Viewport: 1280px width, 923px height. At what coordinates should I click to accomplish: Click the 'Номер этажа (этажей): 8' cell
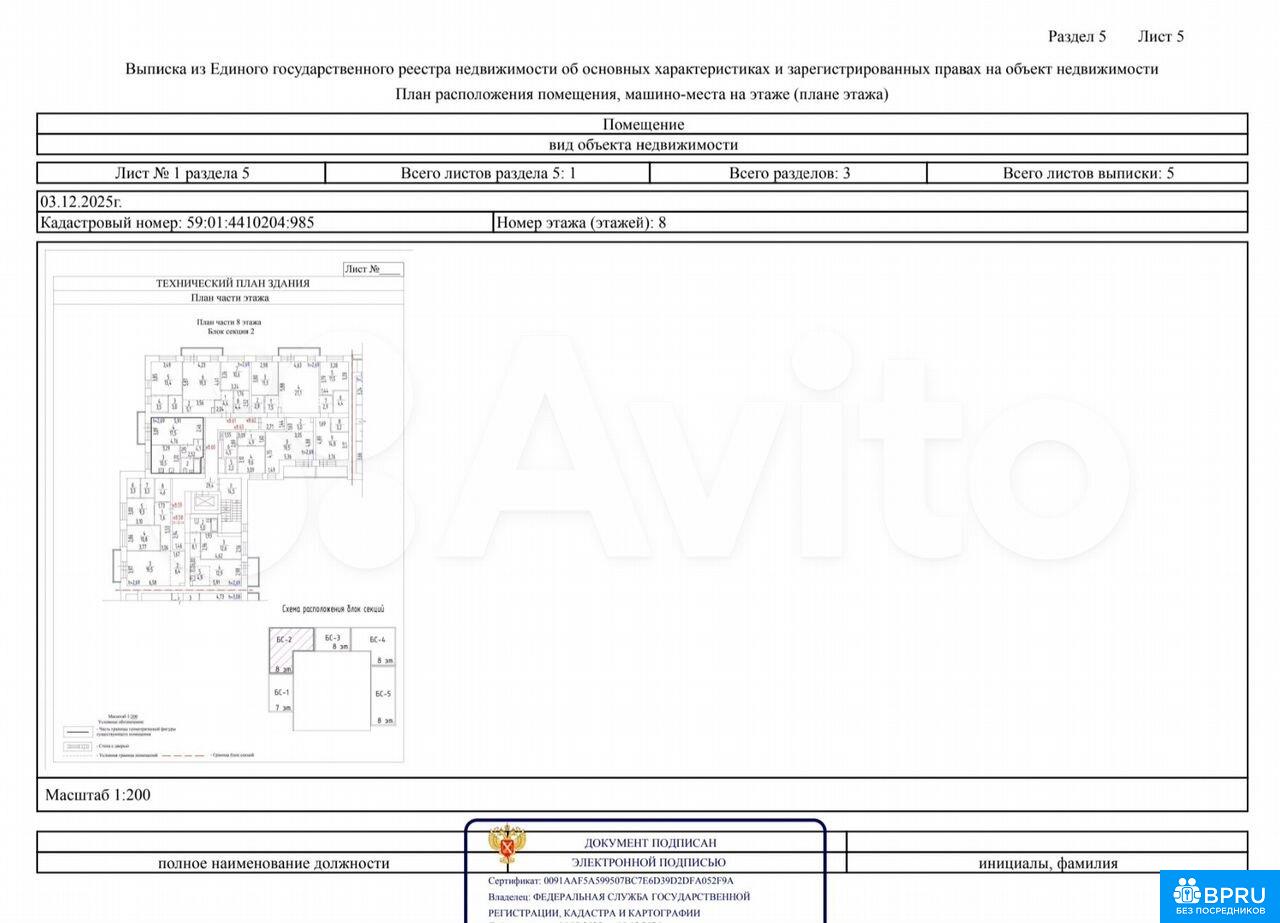pos(581,223)
